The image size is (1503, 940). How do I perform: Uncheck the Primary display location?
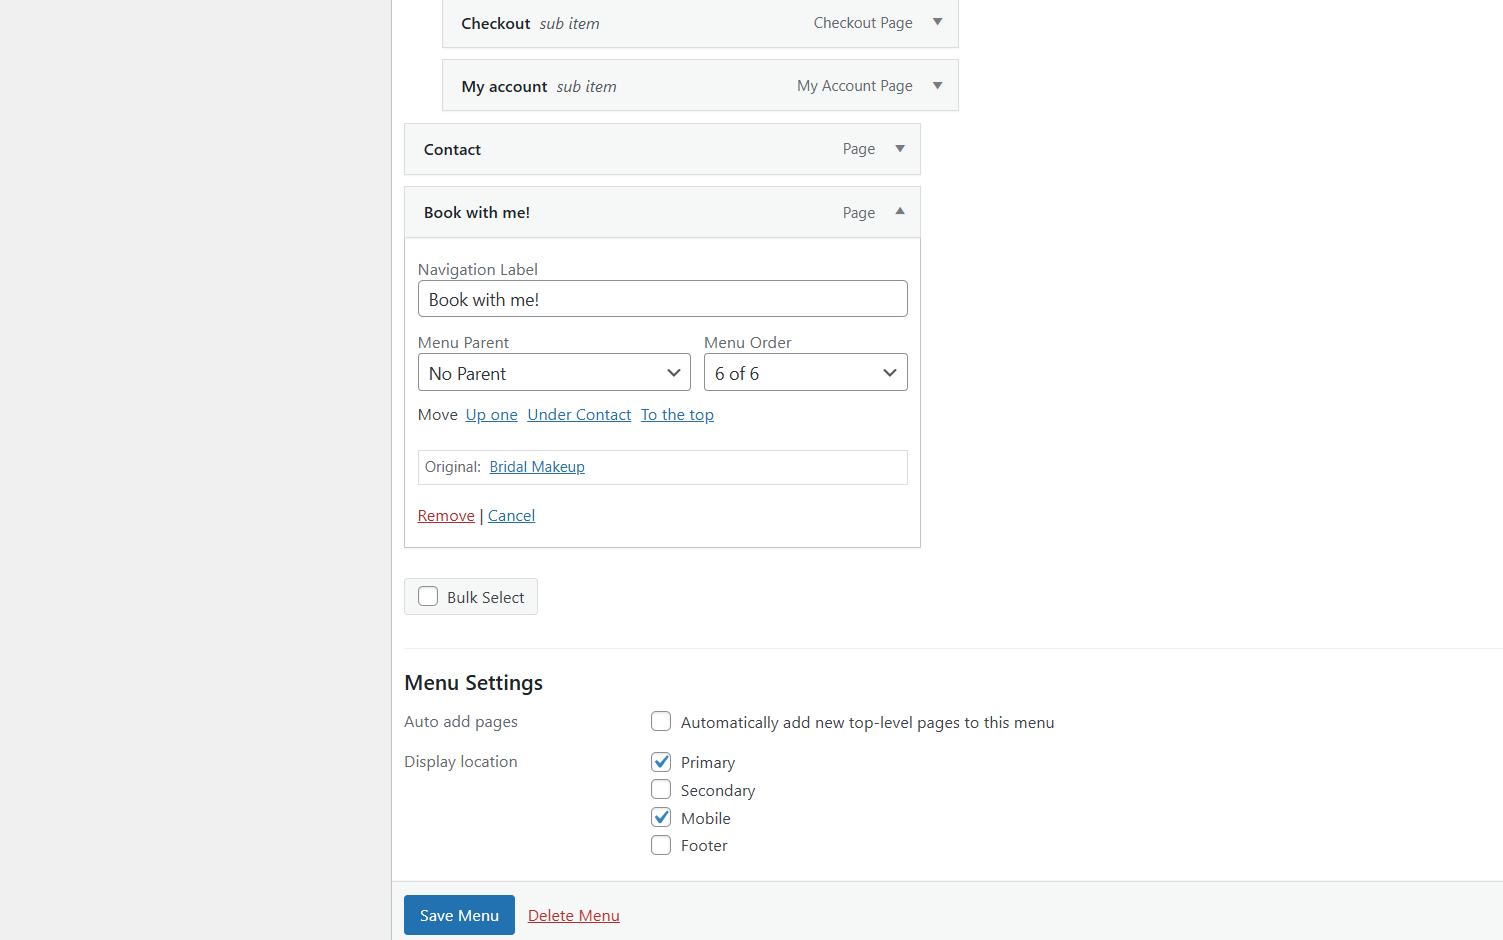point(661,762)
